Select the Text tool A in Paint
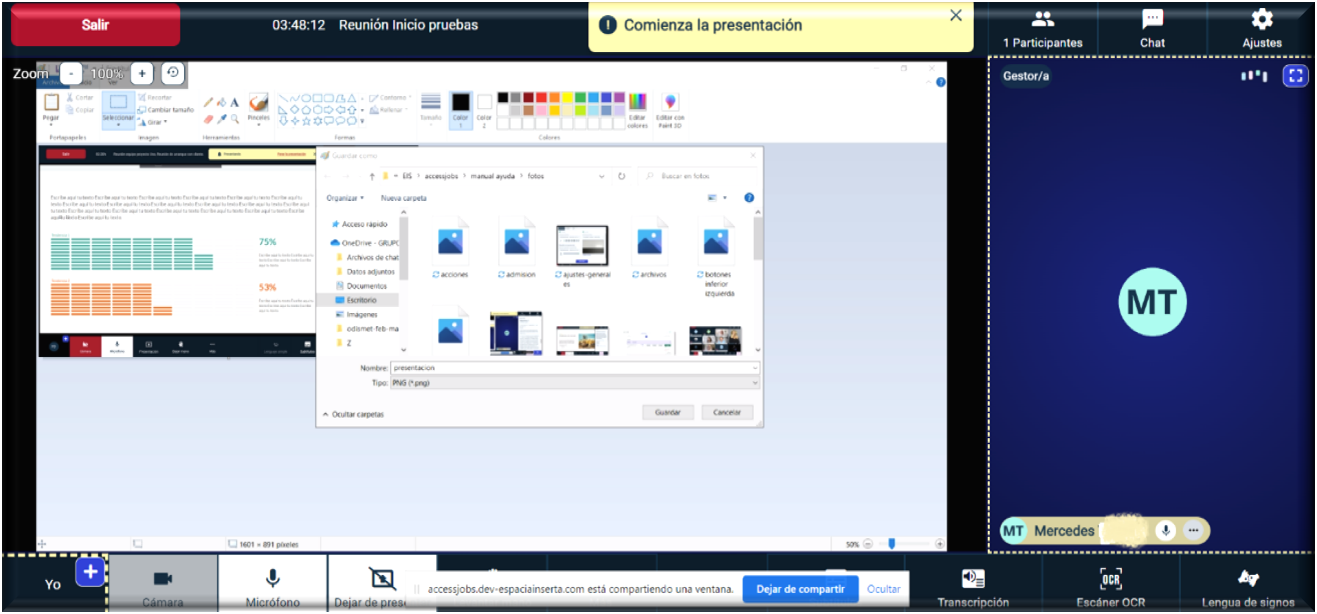Image resolution: width=1317 pixels, height=614 pixels. [x=234, y=101]
